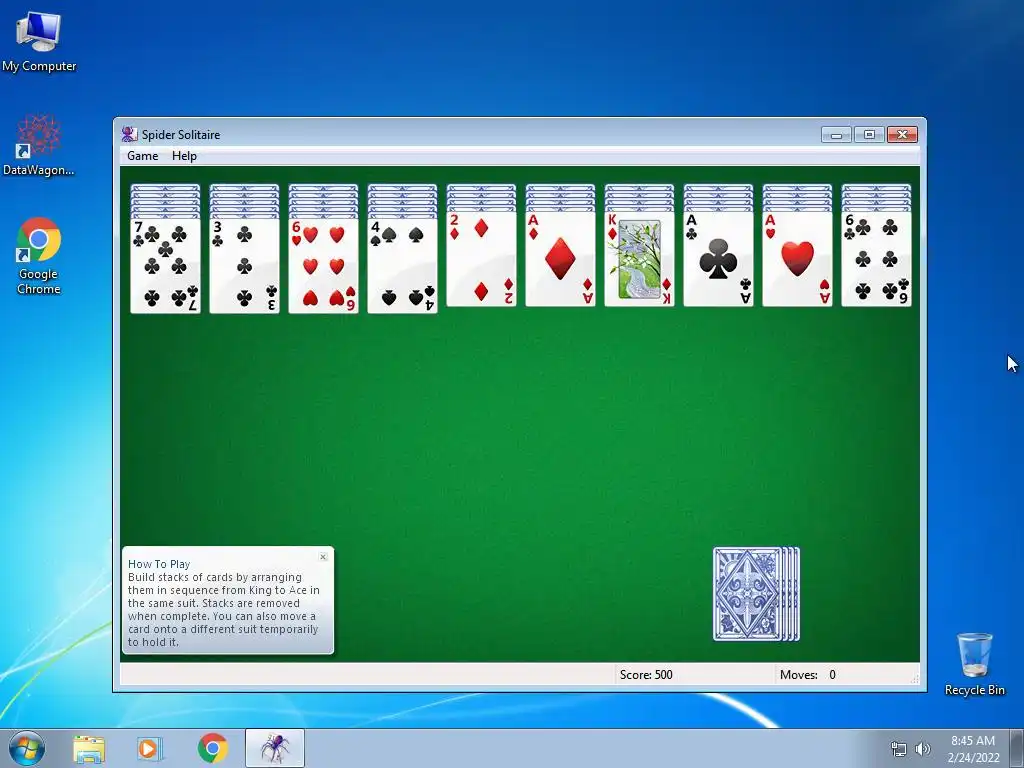Select the 2 of diamonds card
The height and width of the screenshot is (768, 1024).
[x=481, y=259]
